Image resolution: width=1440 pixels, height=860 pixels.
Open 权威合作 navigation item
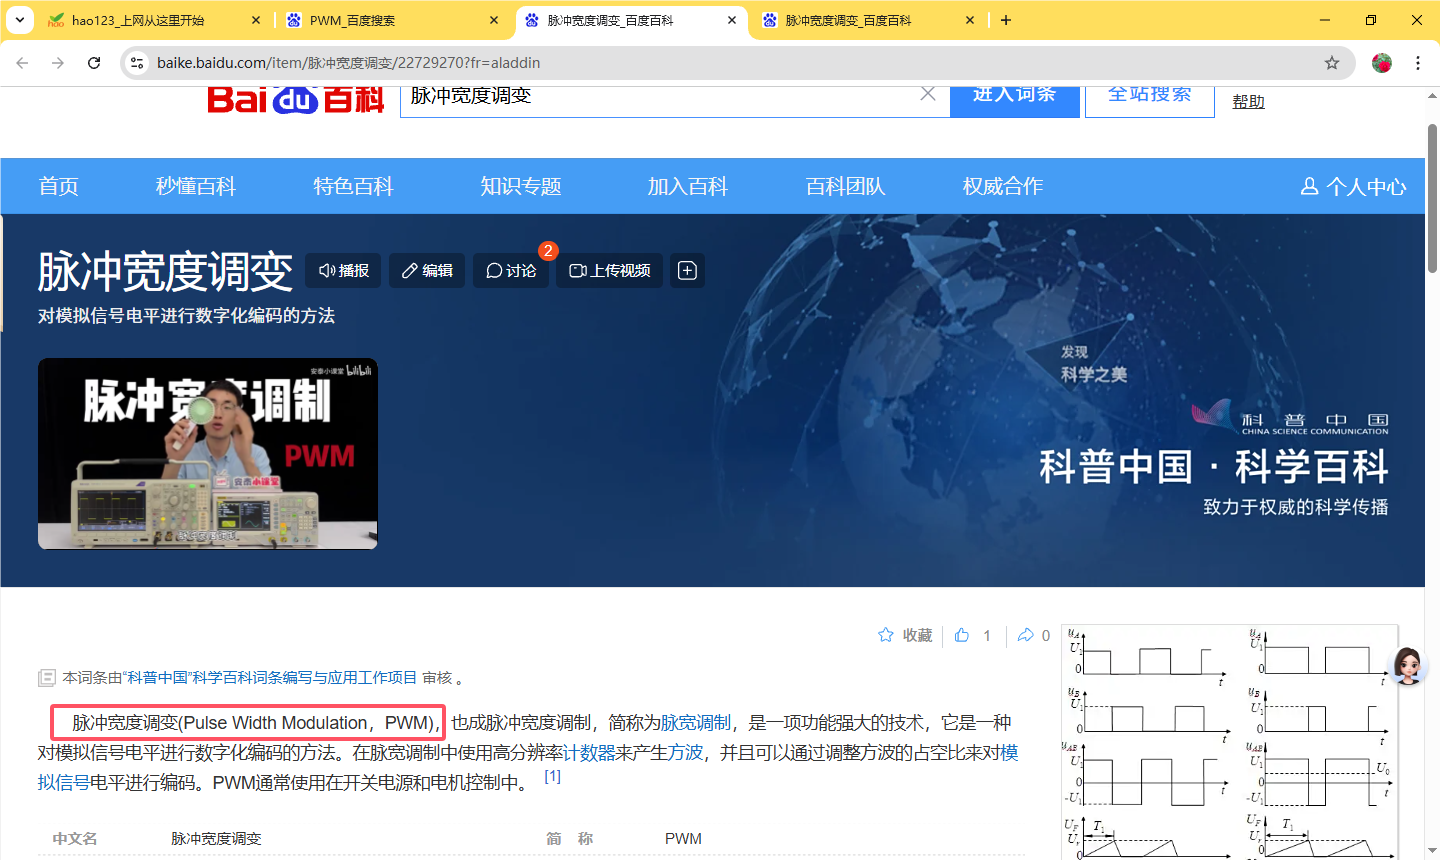[1003, 186]
